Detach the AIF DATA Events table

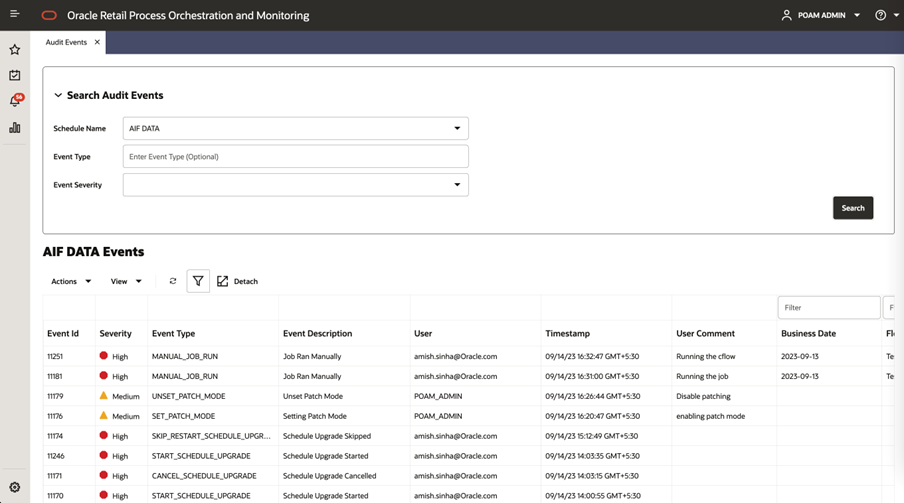tap(238, 281)
